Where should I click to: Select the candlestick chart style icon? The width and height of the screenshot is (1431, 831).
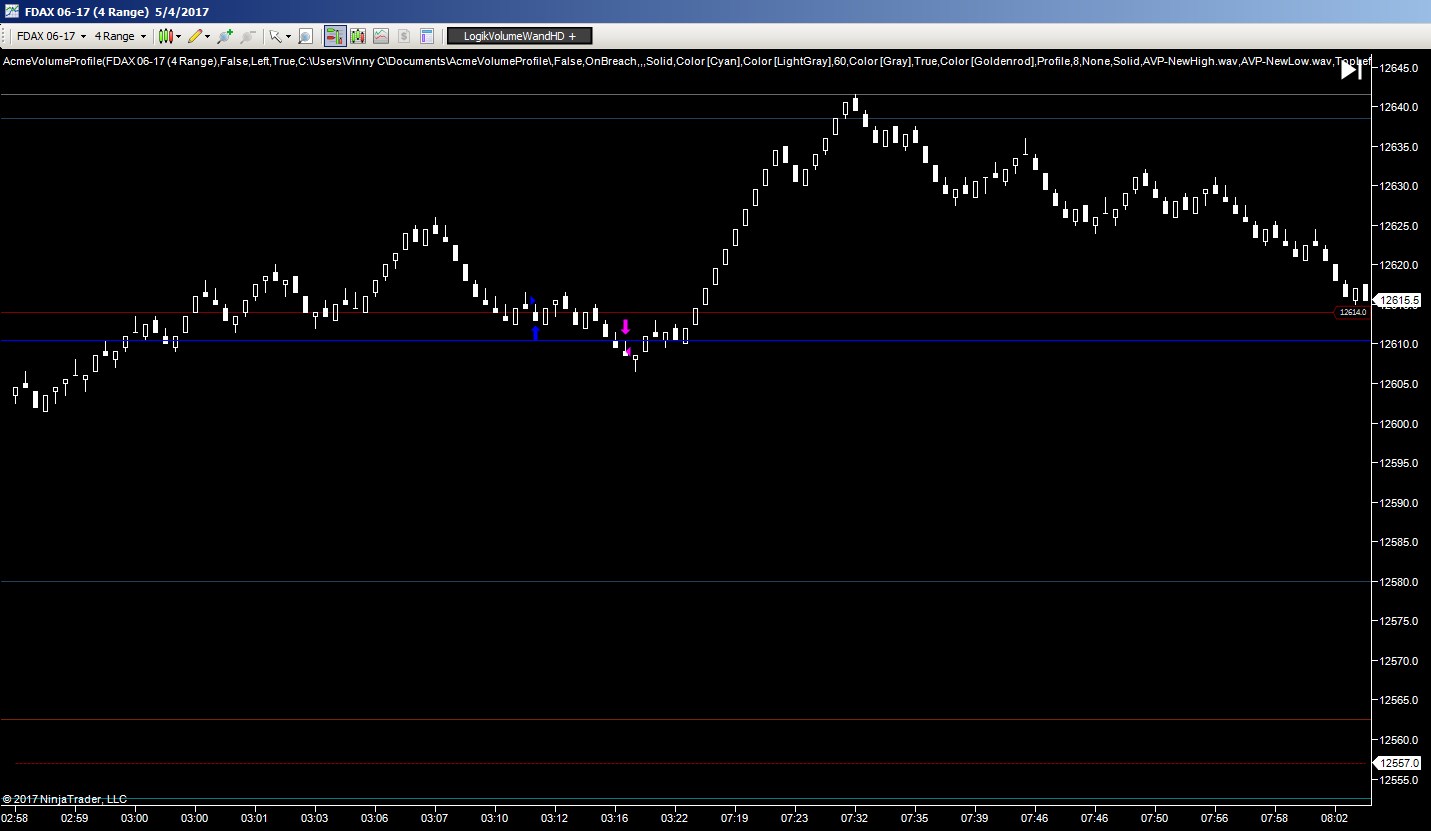(166, 36)
